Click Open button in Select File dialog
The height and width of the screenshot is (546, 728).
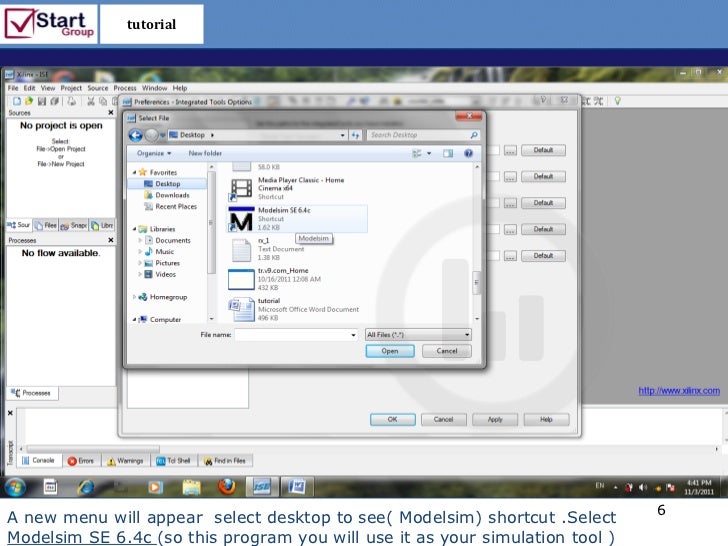tap(390, 351)
